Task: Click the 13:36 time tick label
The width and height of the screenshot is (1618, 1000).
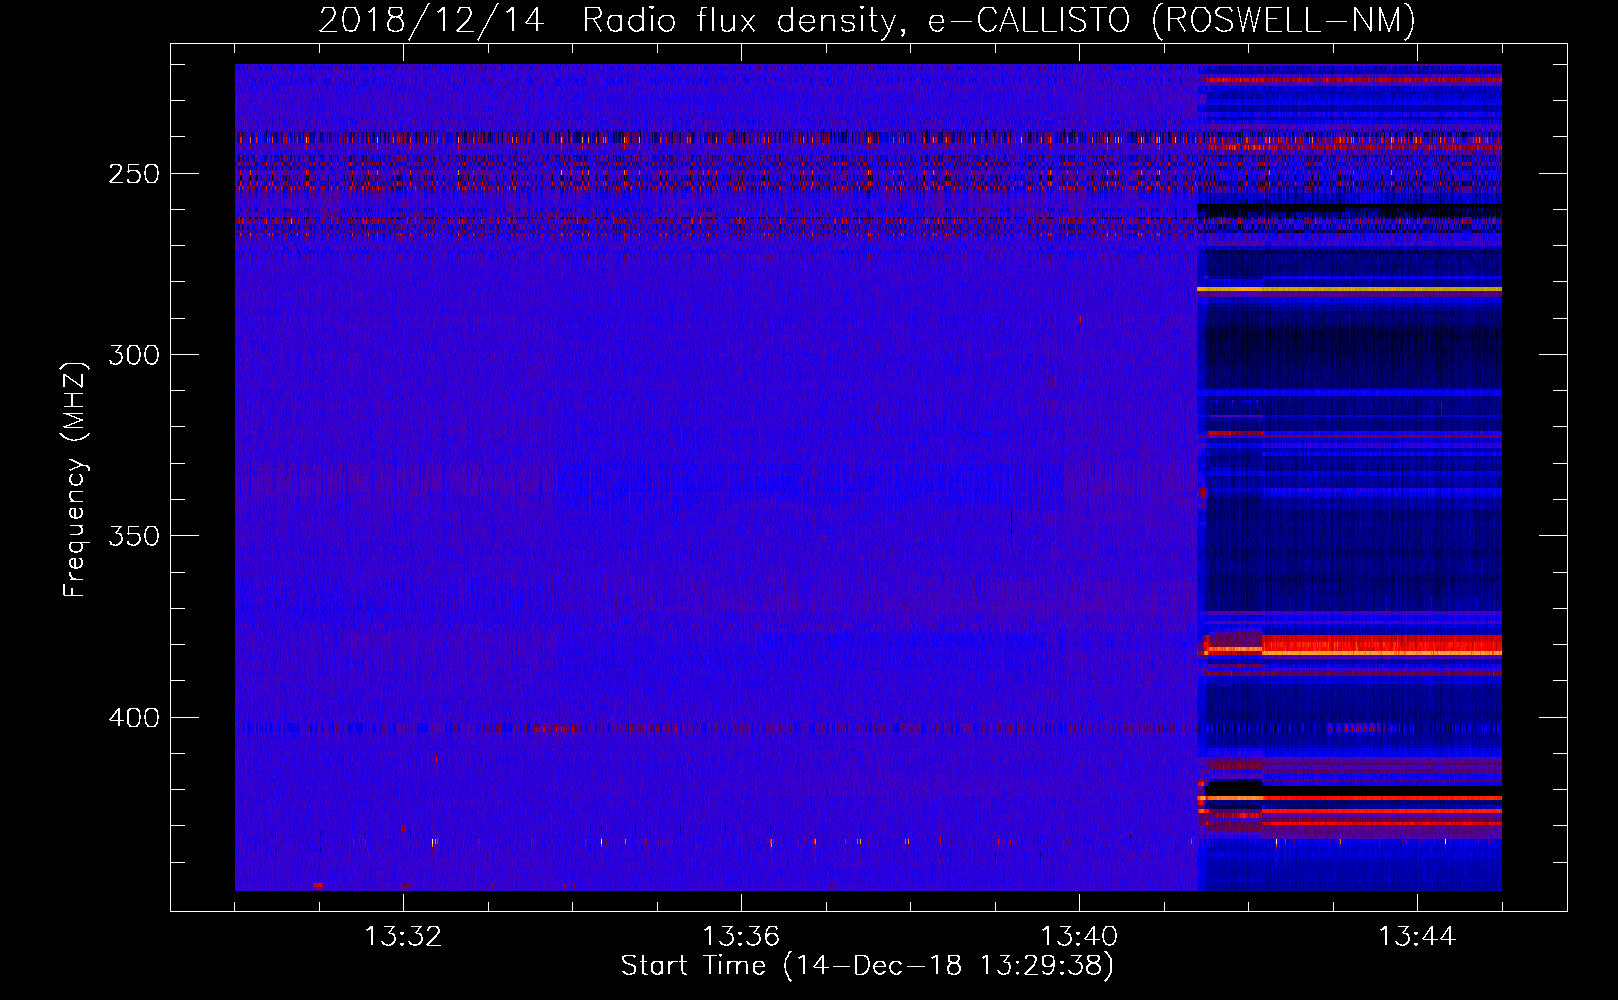Action: point(741,937)
